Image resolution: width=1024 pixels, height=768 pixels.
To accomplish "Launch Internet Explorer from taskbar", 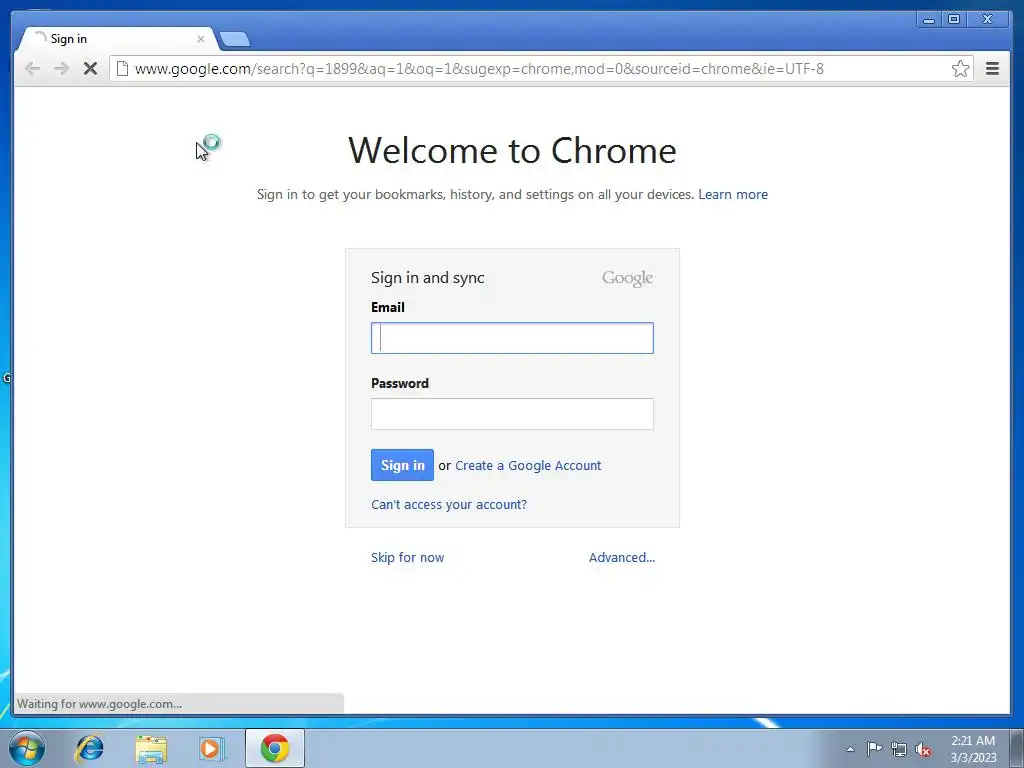I will pos(89,748).
